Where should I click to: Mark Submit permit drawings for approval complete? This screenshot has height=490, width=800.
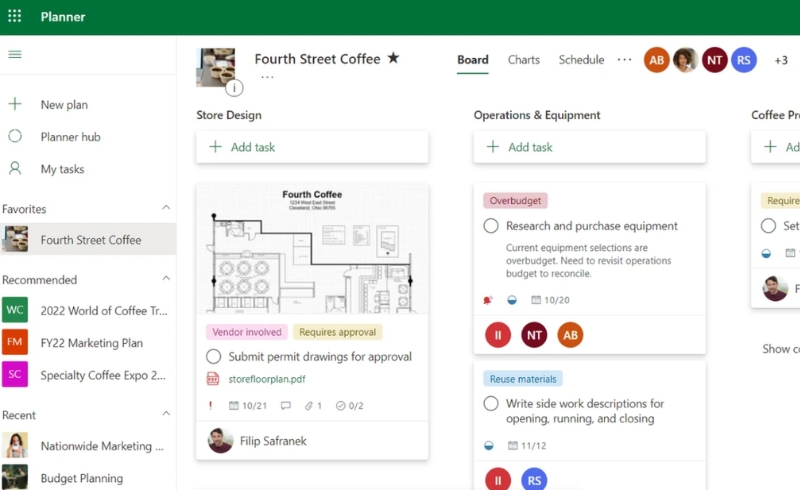(x=214, y=356)
